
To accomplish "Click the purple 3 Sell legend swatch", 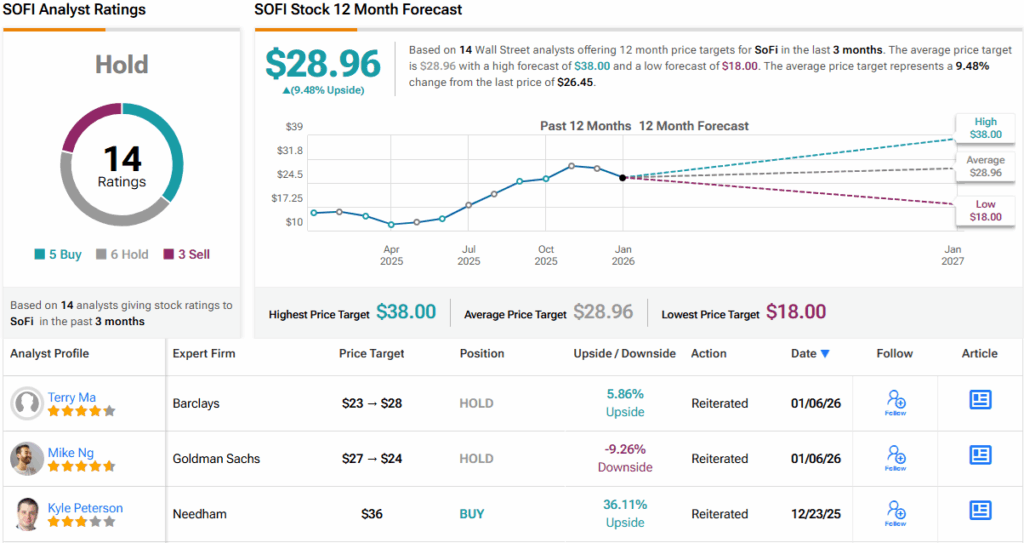I will [167, 255].
